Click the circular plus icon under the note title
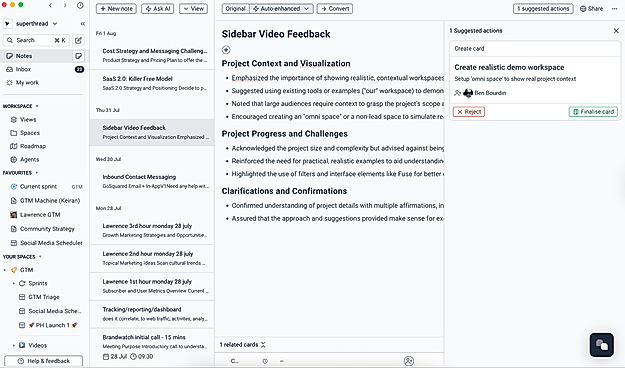 (x=226, y=50)
